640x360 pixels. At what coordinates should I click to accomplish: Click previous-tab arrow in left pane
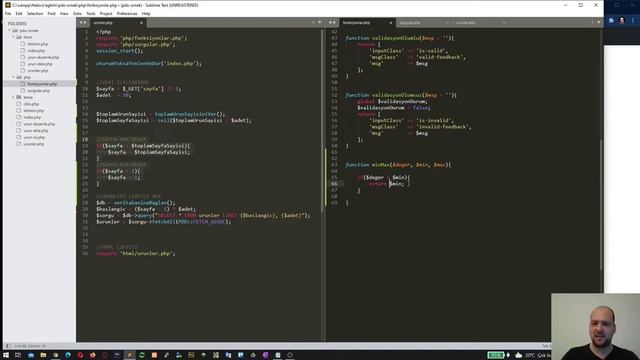pyautogui.click(x=81, y=23)
